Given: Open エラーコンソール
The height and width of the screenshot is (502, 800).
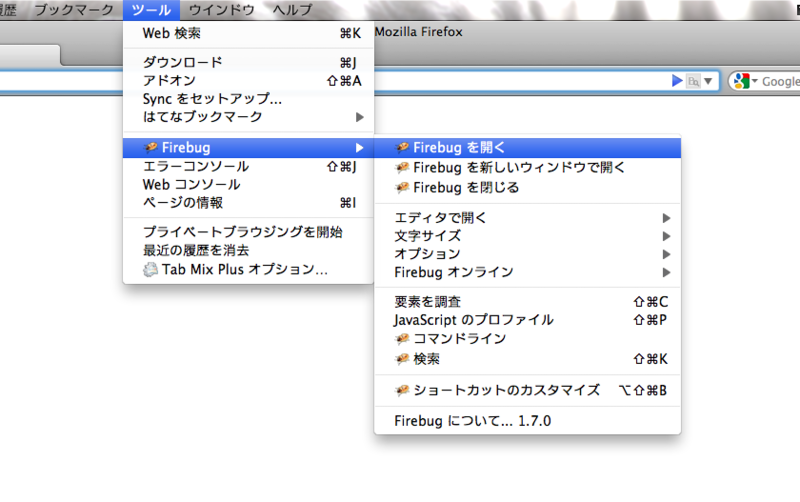Looking at the screenshot, I should click(248, 166).
